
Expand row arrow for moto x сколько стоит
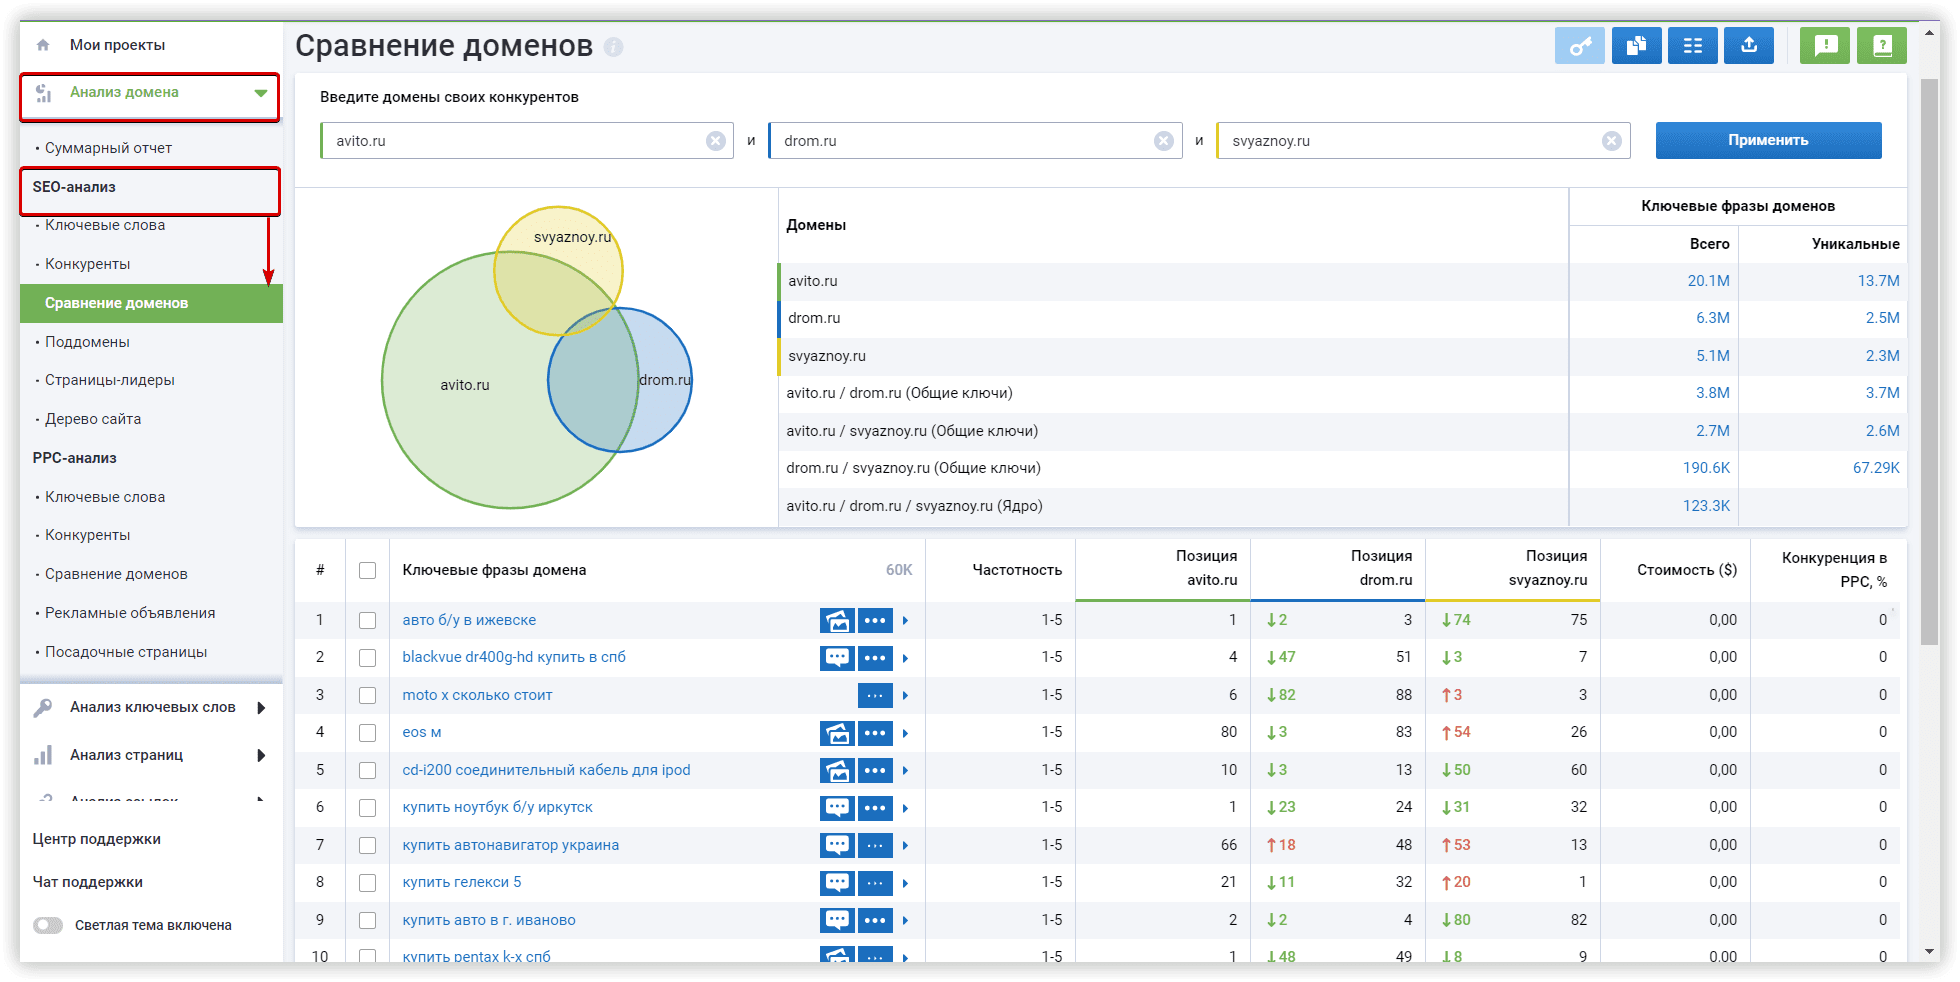[905, 696]
